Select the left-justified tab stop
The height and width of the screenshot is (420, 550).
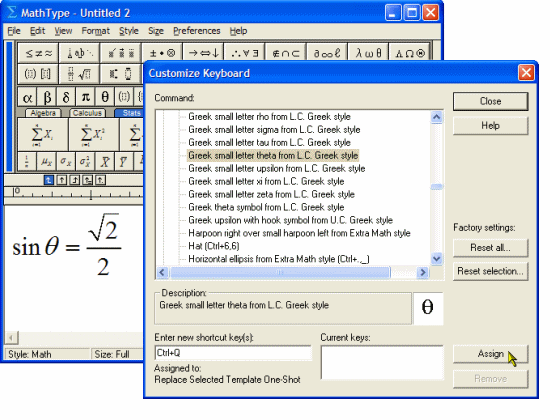pos(49,180)
